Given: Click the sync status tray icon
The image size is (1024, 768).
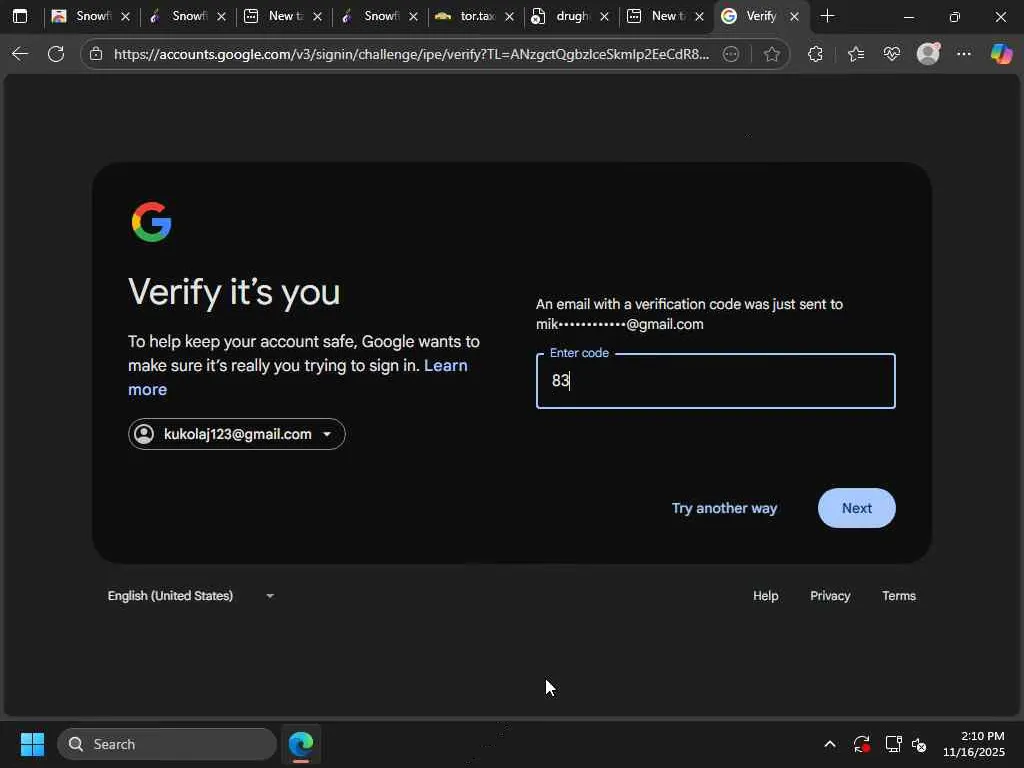Looking at the screenshot, I should 861,744.
